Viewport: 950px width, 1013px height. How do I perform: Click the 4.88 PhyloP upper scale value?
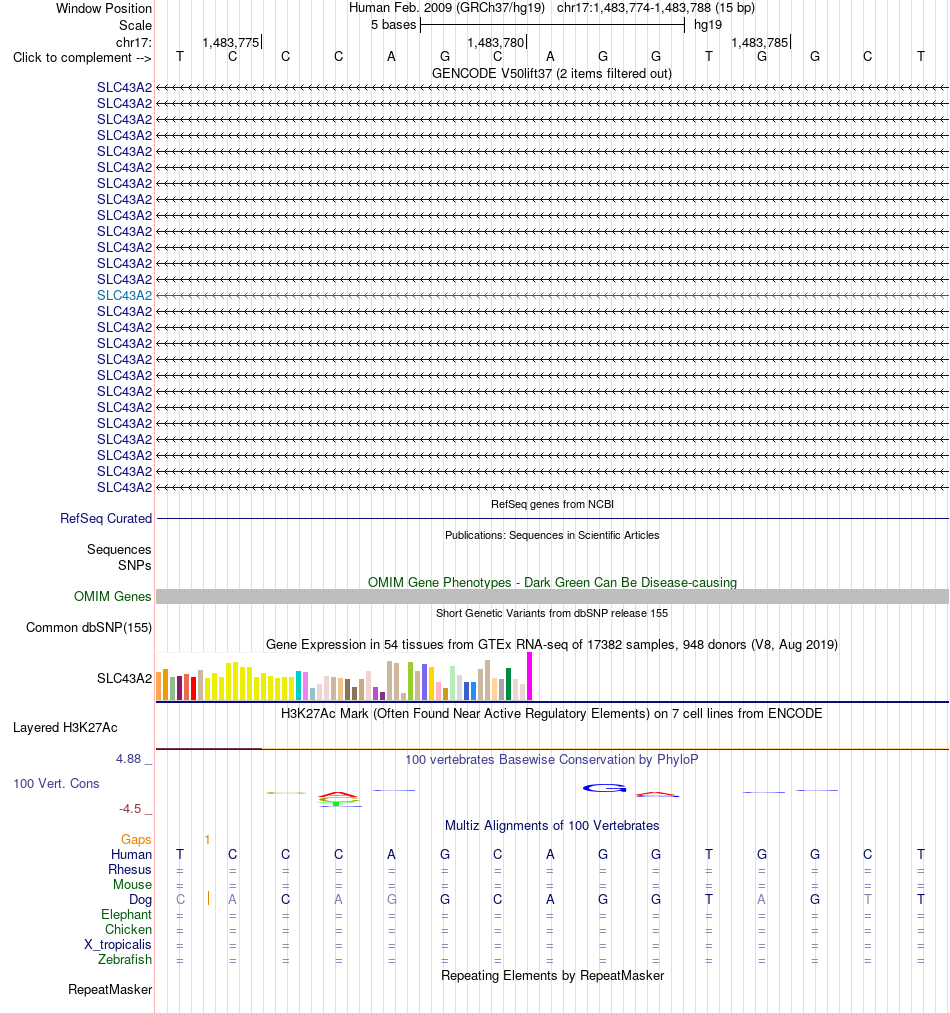[128, 758]
